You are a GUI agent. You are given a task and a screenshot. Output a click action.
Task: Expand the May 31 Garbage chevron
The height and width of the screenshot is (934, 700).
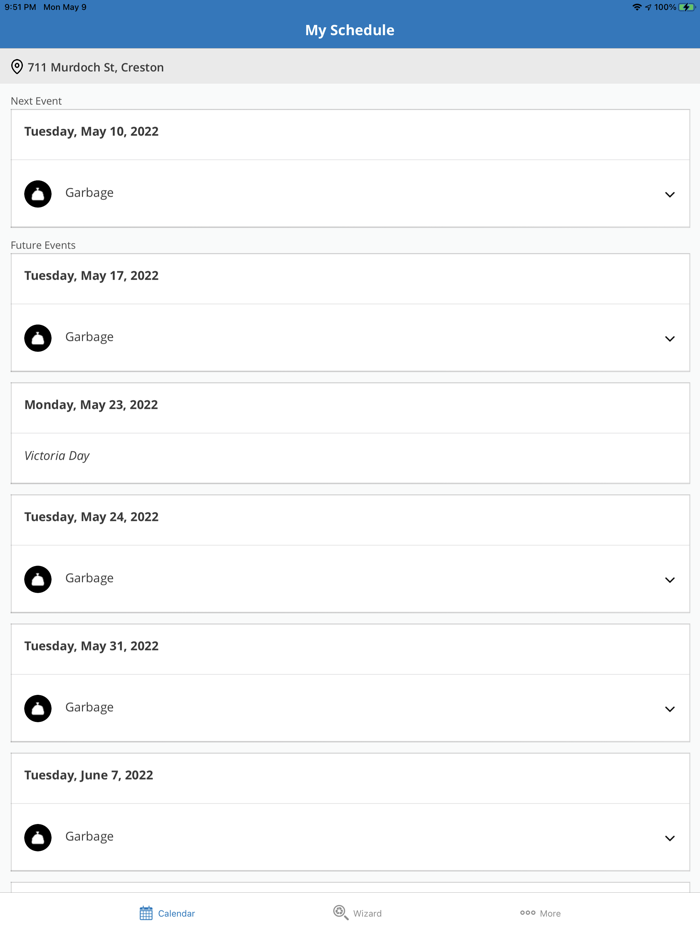click(670, 709)
